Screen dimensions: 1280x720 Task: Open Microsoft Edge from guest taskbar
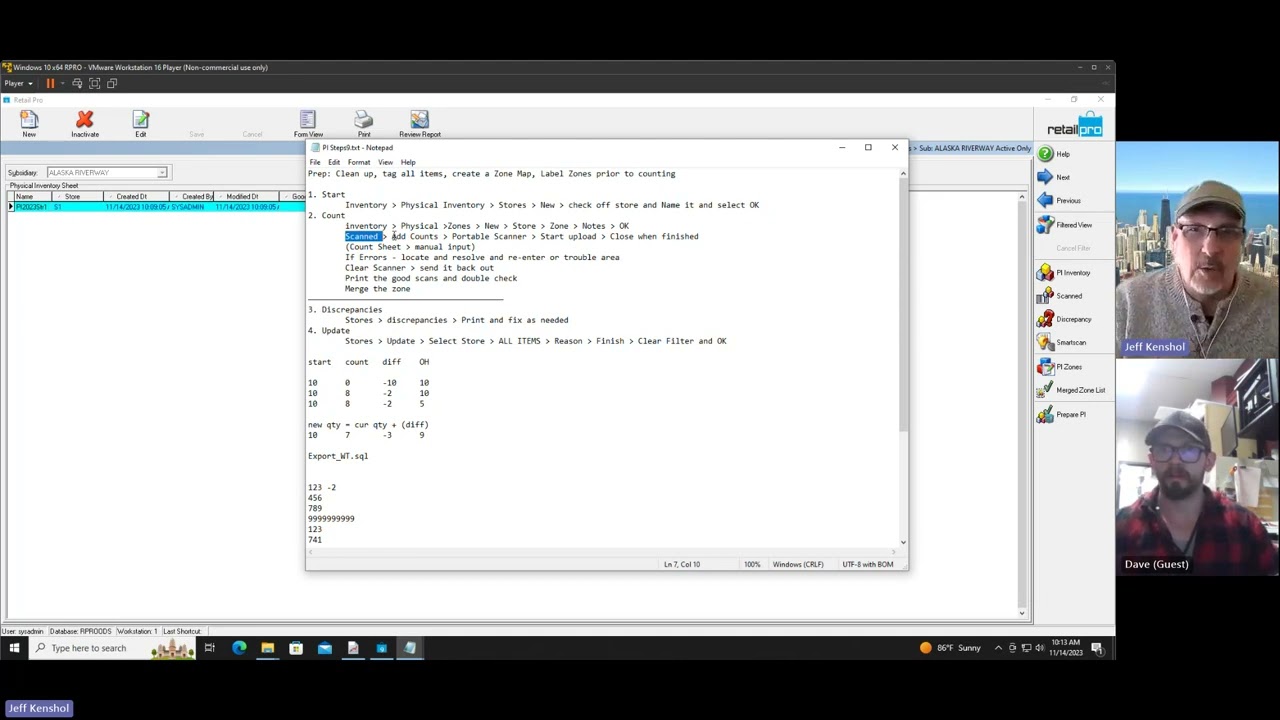[239, 648]
